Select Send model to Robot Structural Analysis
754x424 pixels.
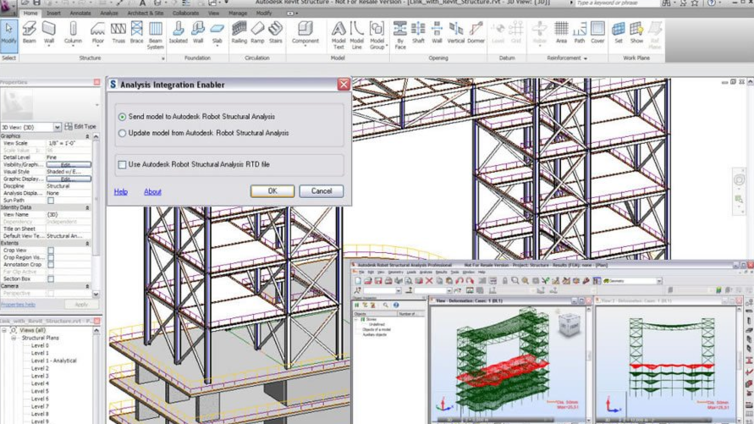(123, 117)
